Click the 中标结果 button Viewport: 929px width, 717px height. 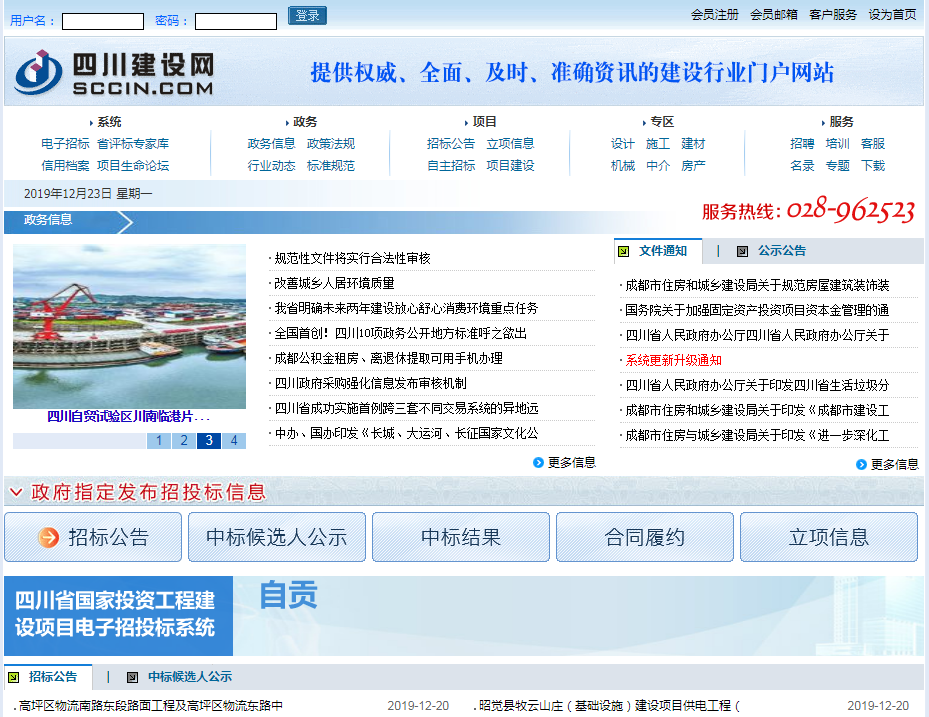coord(460,537)
